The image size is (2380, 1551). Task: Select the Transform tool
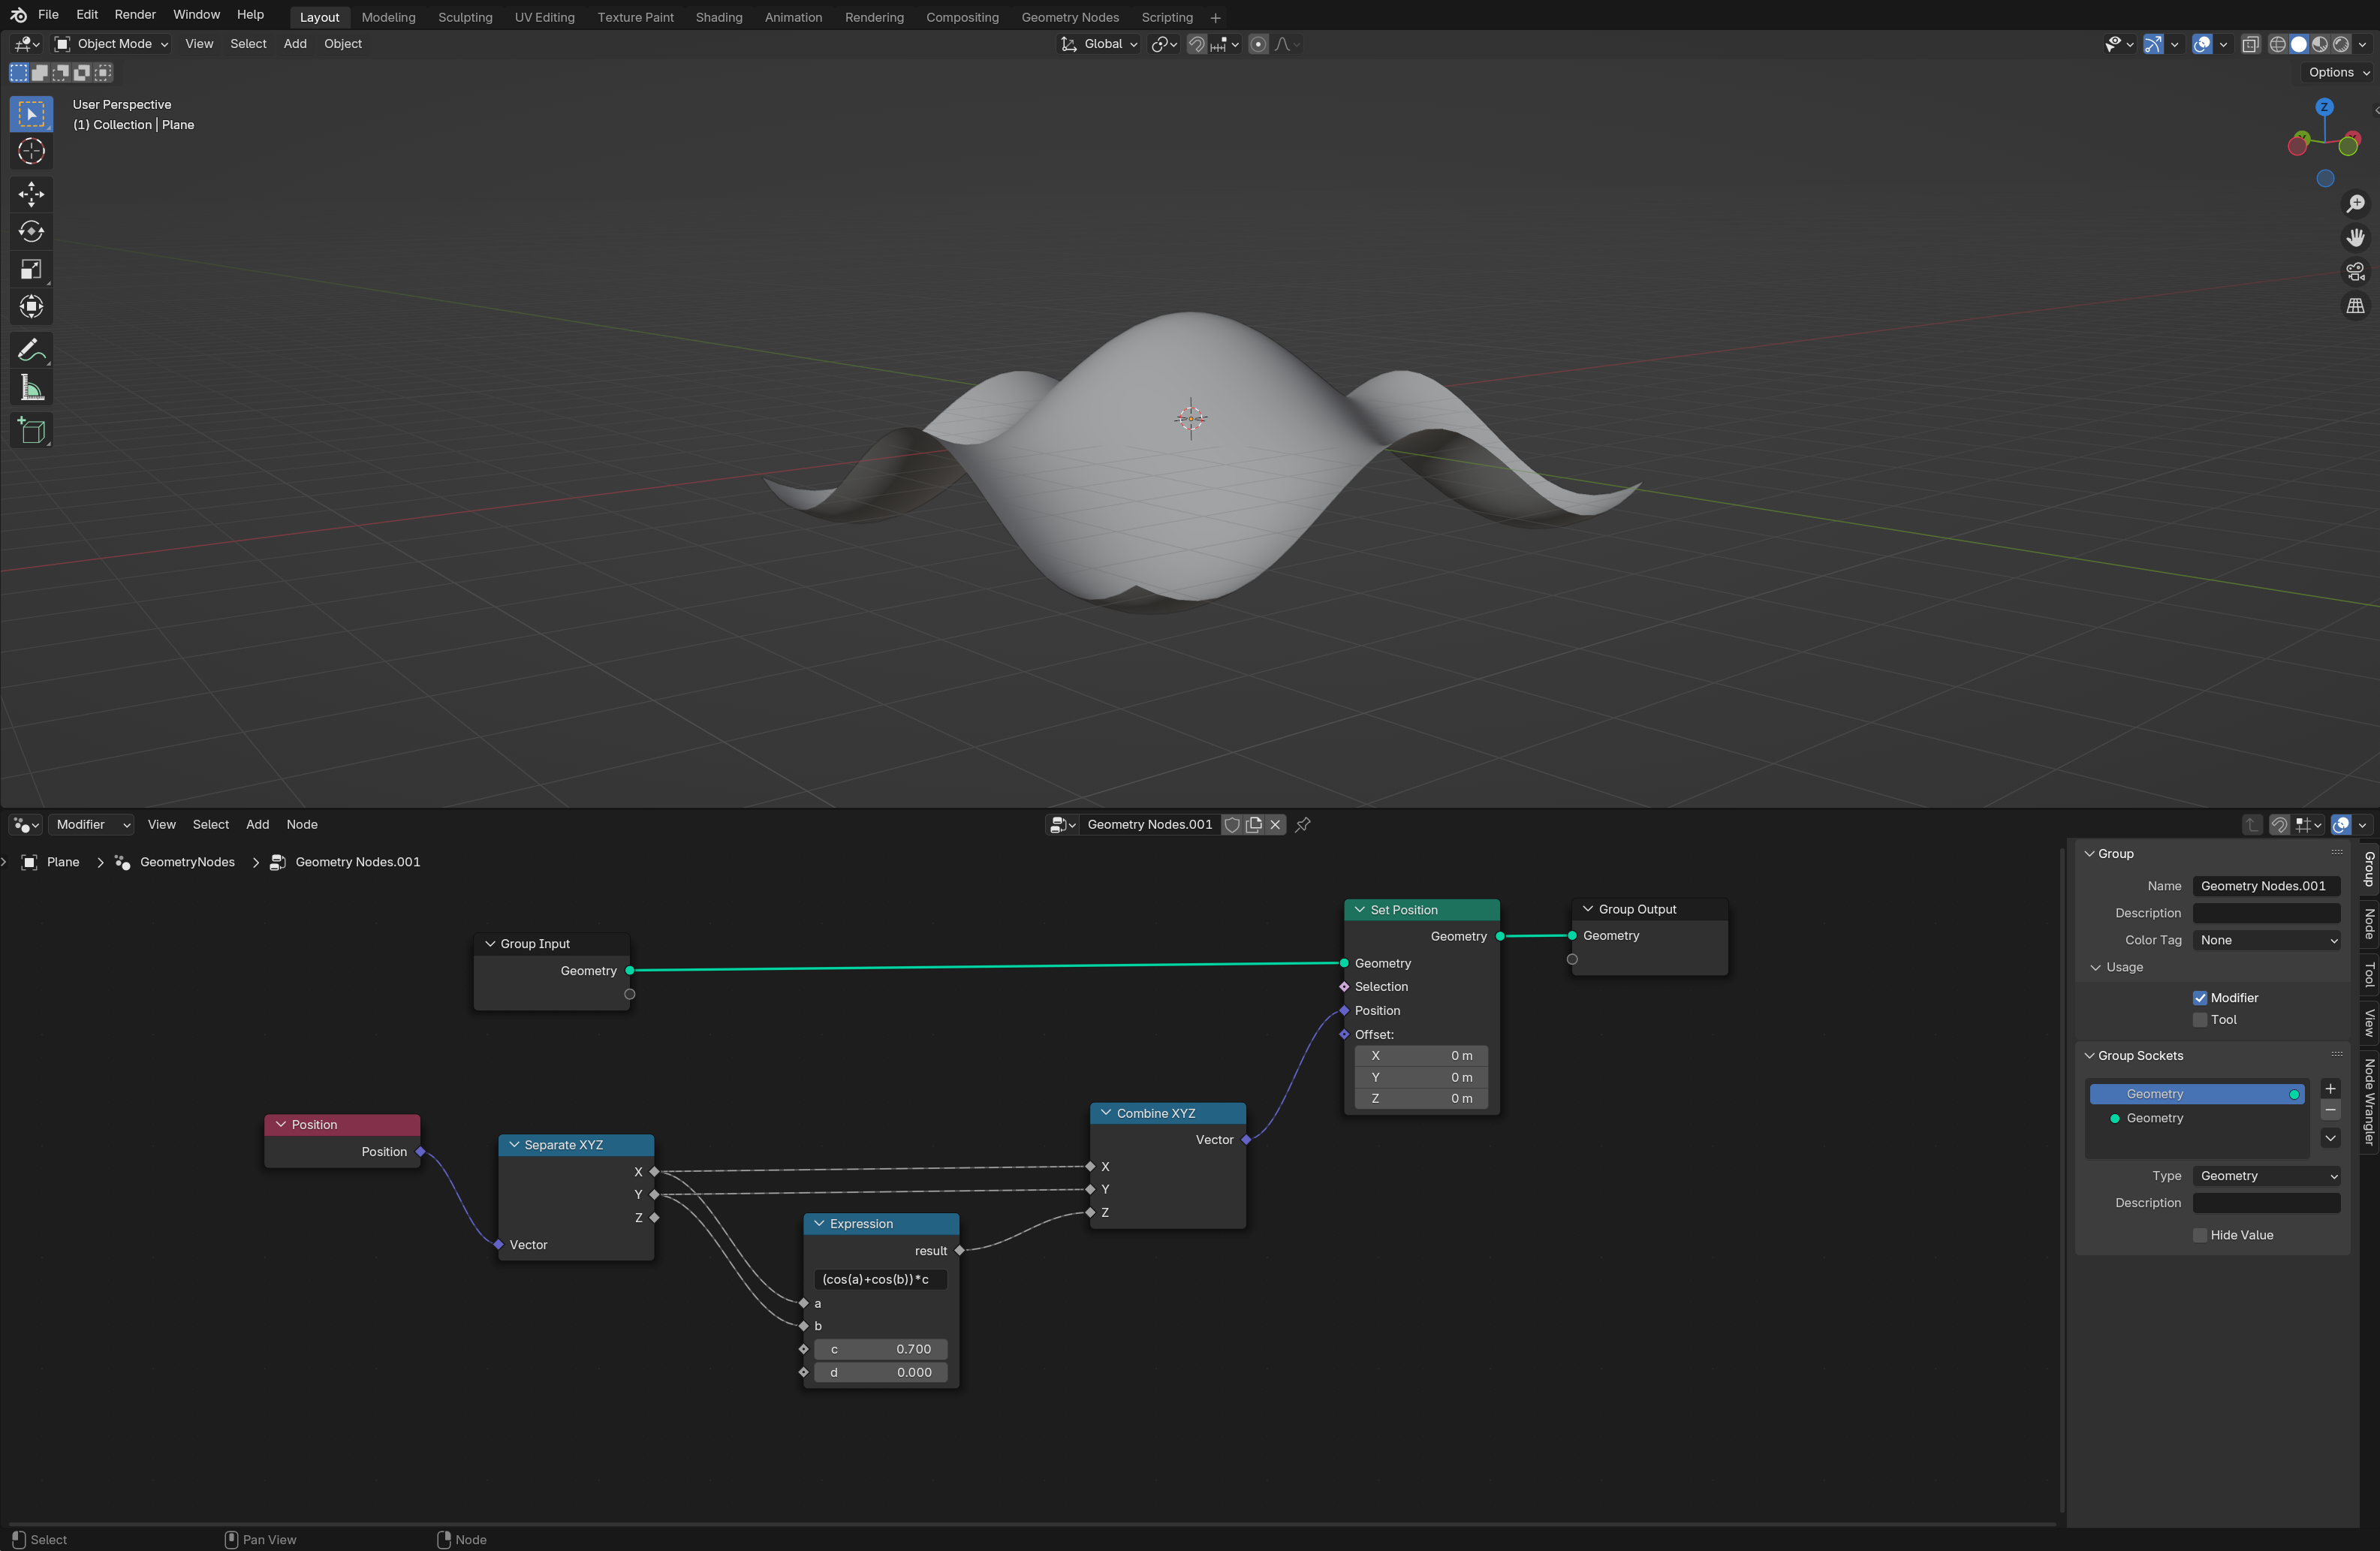click(x=31, y=307)
